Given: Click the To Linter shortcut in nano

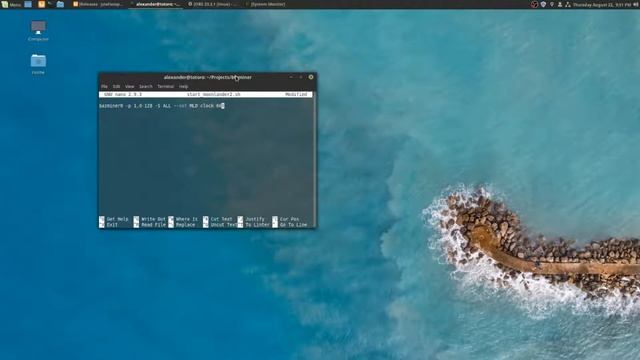Looking at the screenshot, I should point(254,225).
